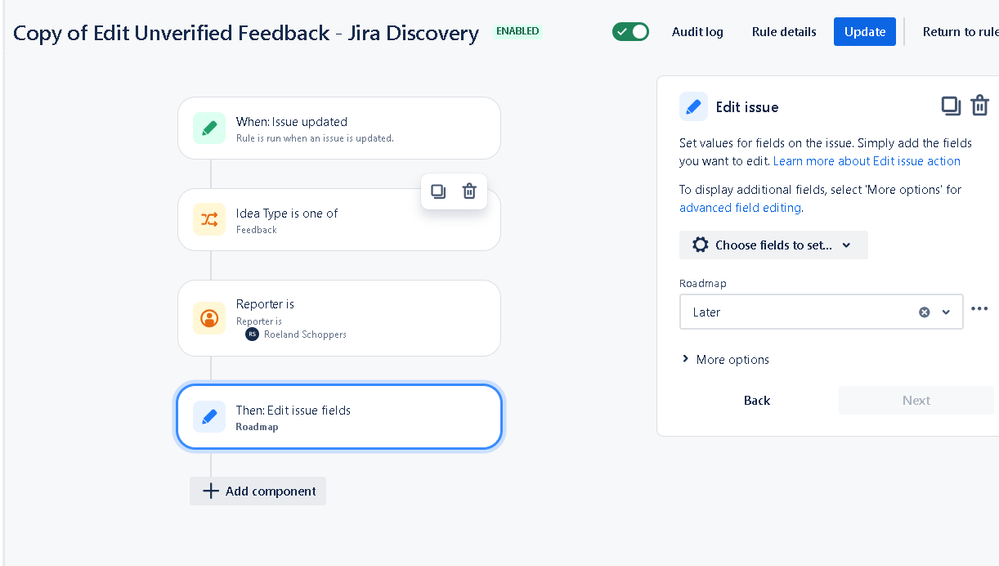Click the blue Update button

(x=865, y=32)
